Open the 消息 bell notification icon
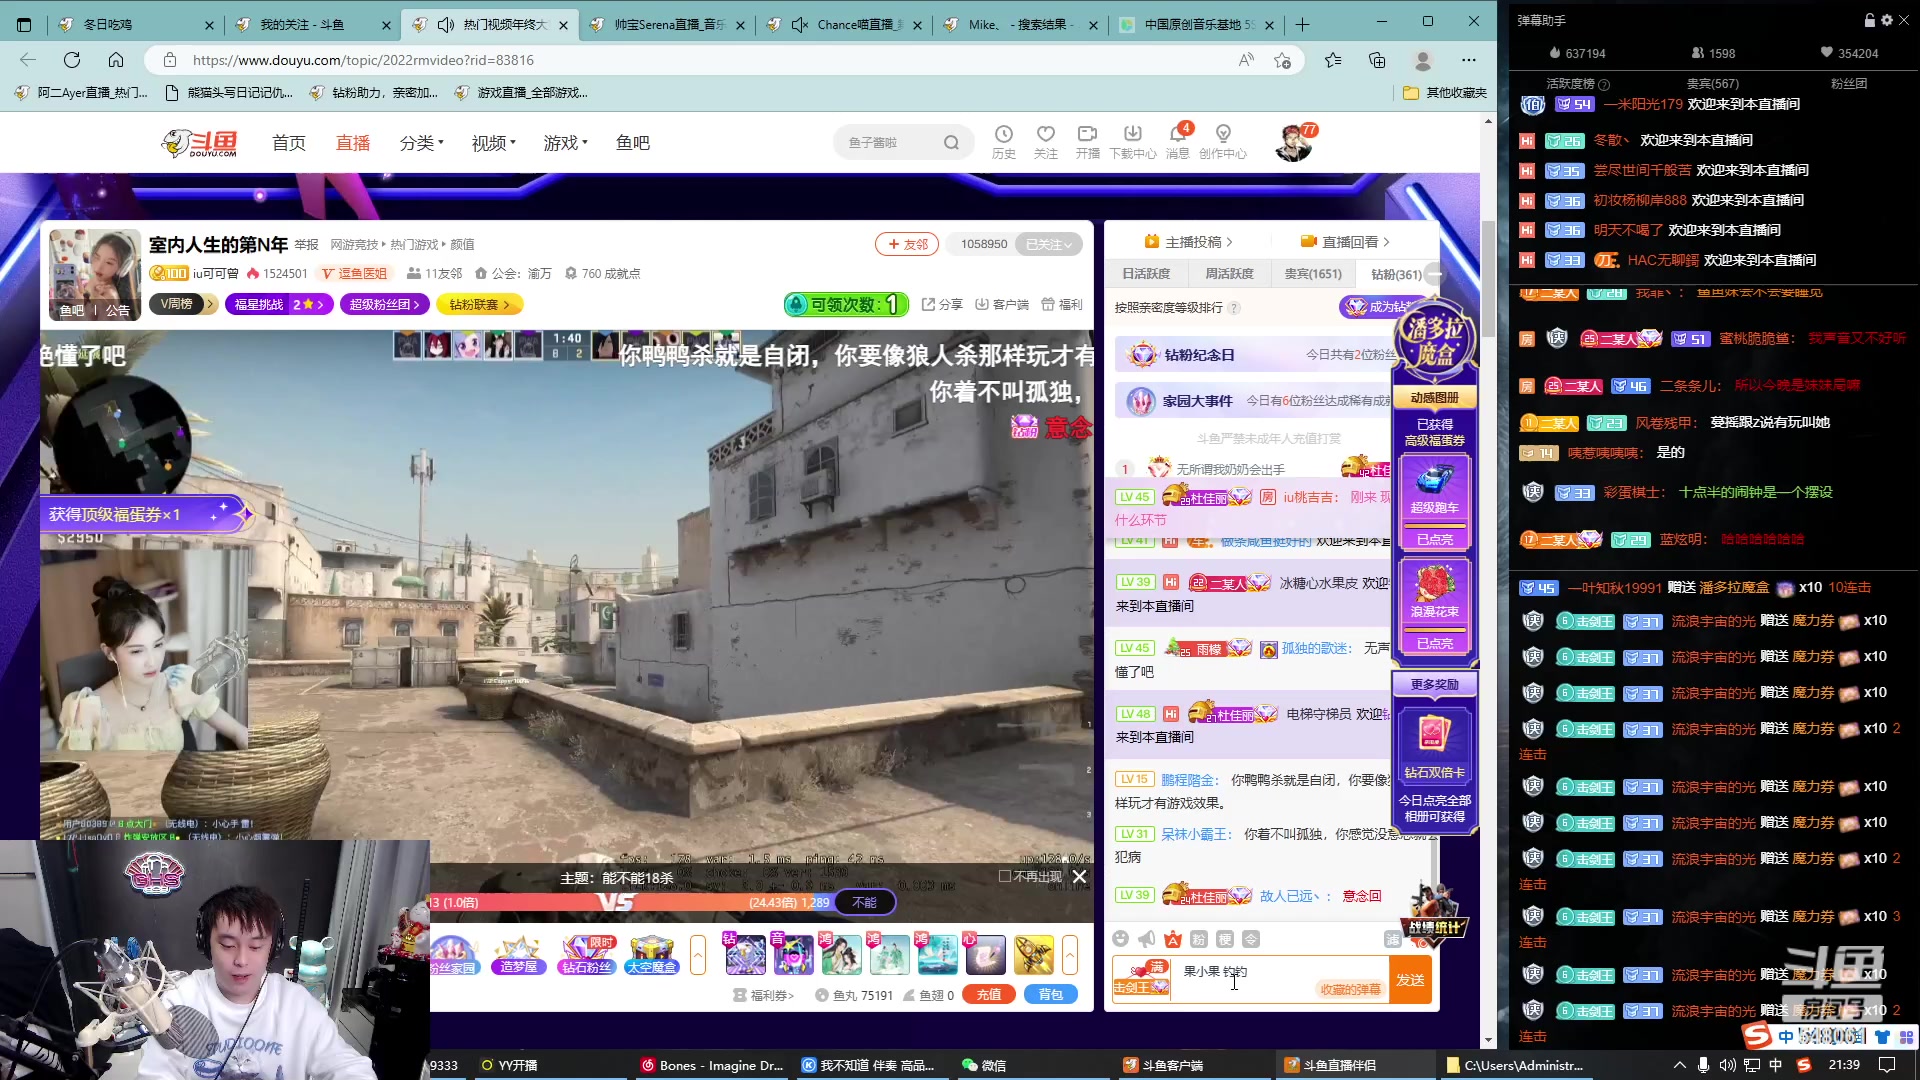The width and height of the screenshot is (1920, 1080). pyautogui.click(x=1178, y=141)
